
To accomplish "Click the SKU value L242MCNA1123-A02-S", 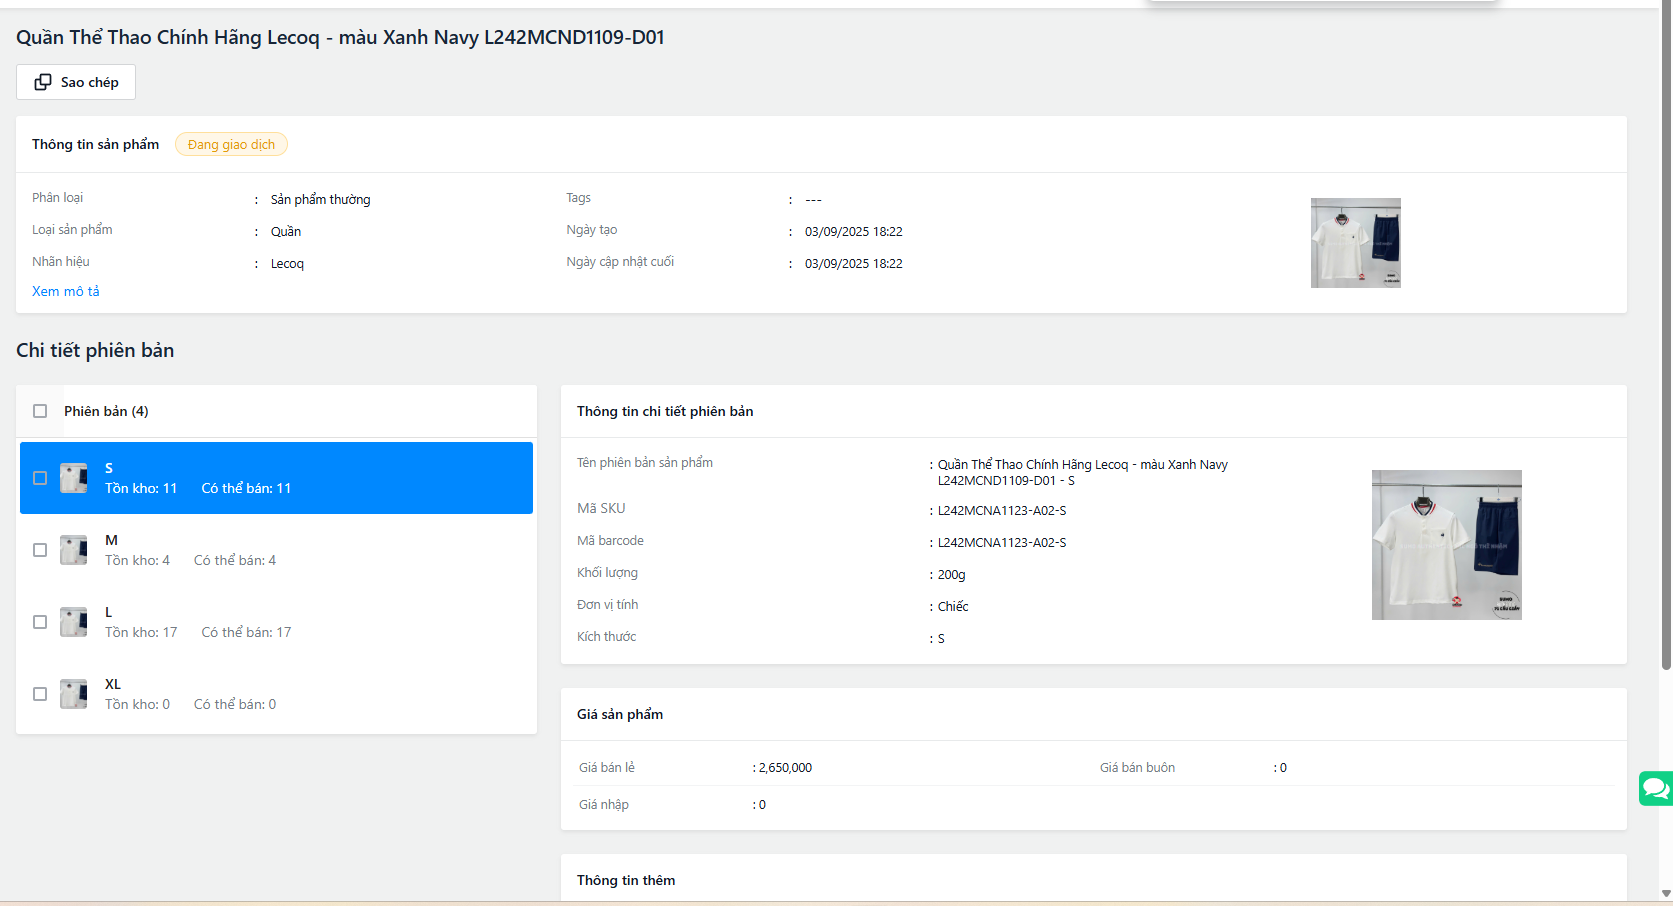I will tap(1002, 511).
